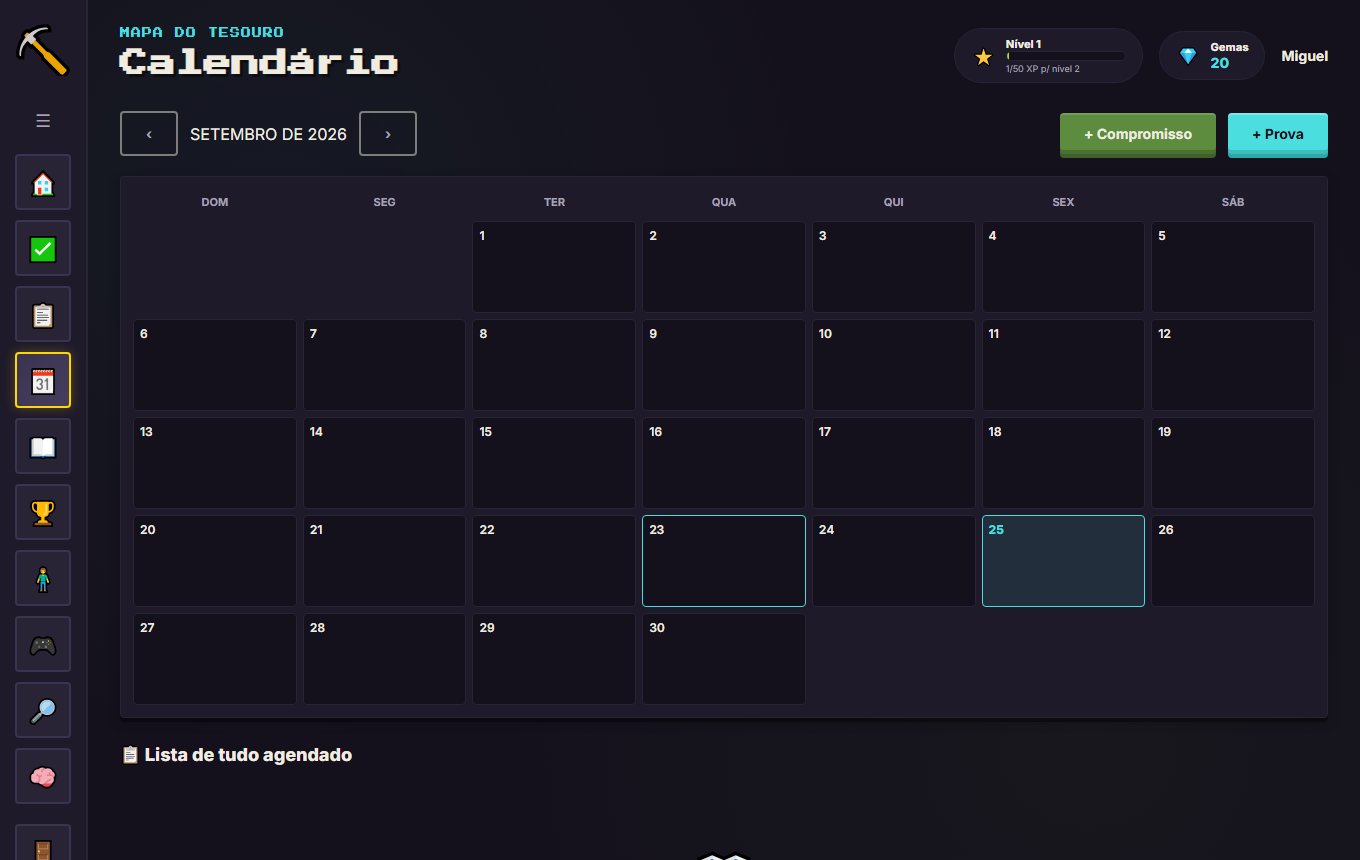The width and height of the screenshot is (1360, 860).
Task: Select day 30 in the calendar
Action: 724,659
